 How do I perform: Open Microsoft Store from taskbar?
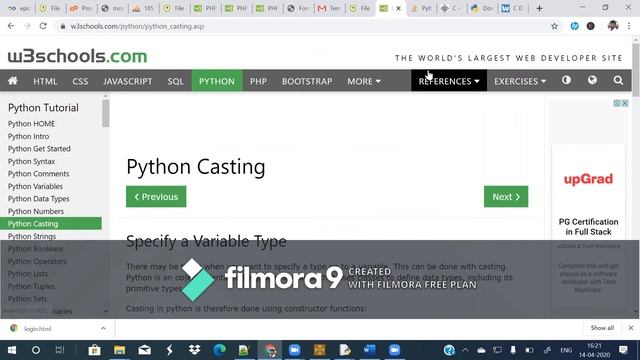pyautogui.click(x=94, y=350)
